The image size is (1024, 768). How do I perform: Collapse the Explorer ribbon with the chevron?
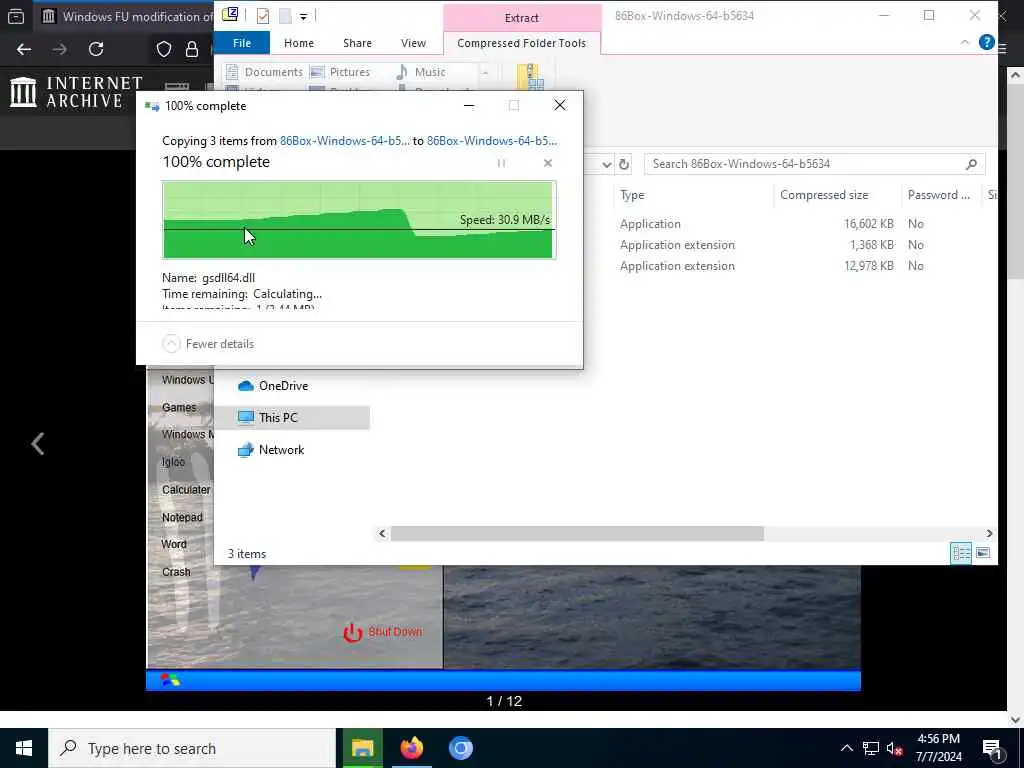pyautogui.click(x=965, y=42)
